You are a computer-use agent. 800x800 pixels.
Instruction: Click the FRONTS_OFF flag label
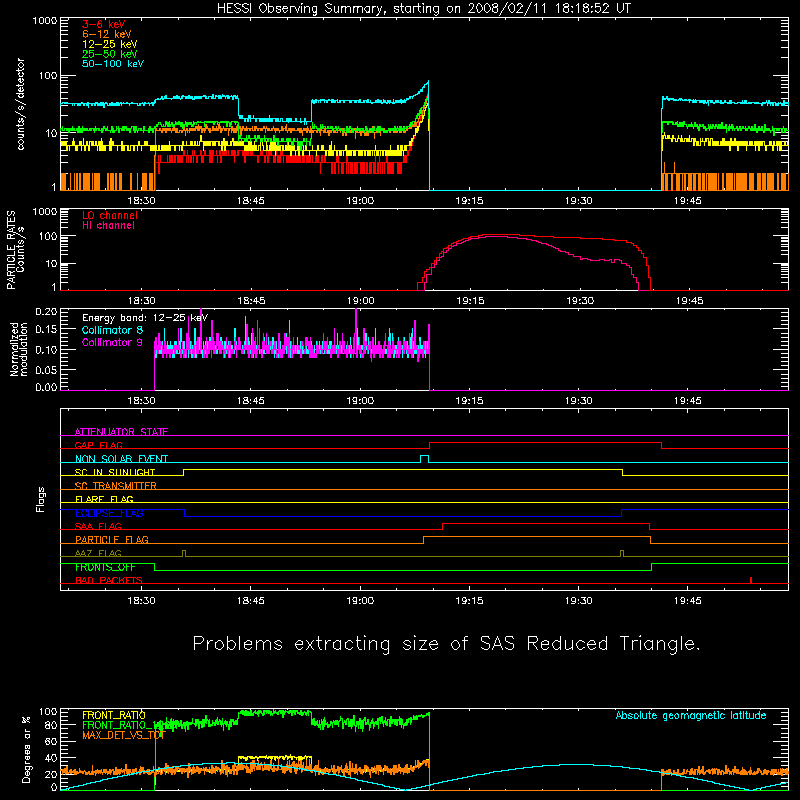tap(105, 567)
